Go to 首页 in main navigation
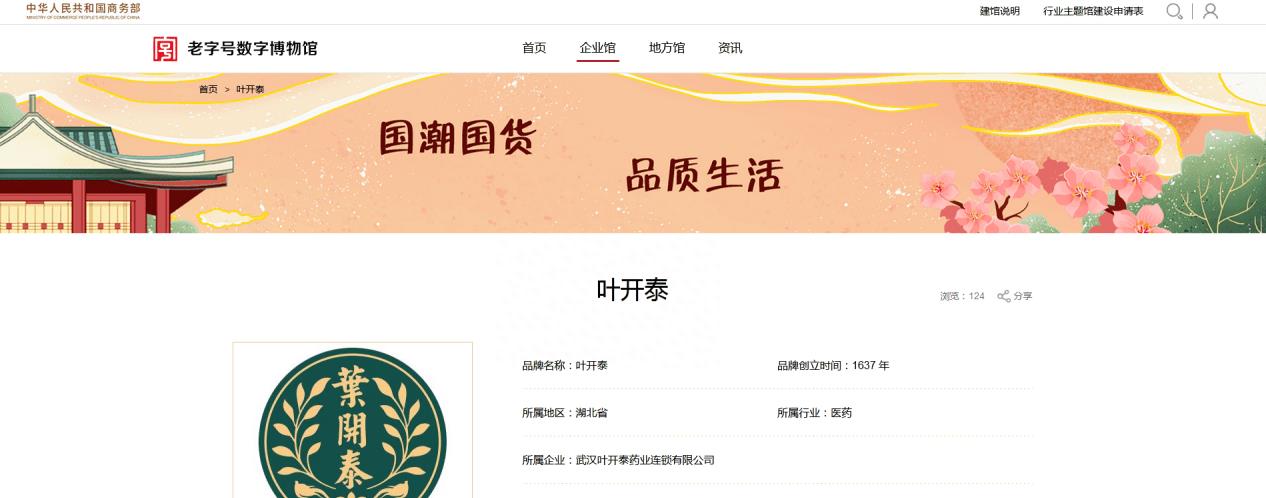The height and width of the screenshot is (498, 1266). [x=534, y=48]
